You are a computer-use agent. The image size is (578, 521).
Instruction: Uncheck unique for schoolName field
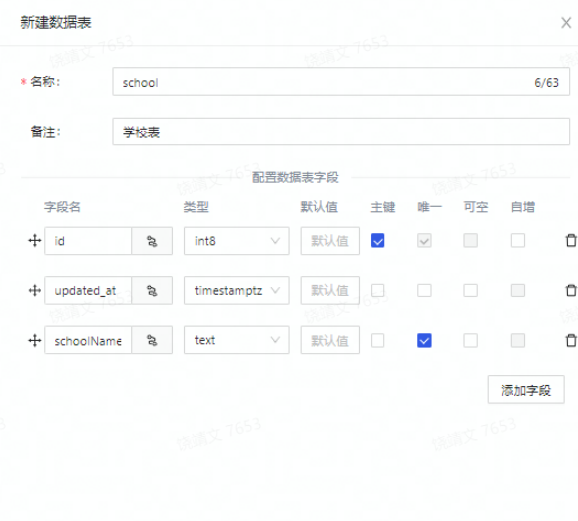click(x=424, y=340)
